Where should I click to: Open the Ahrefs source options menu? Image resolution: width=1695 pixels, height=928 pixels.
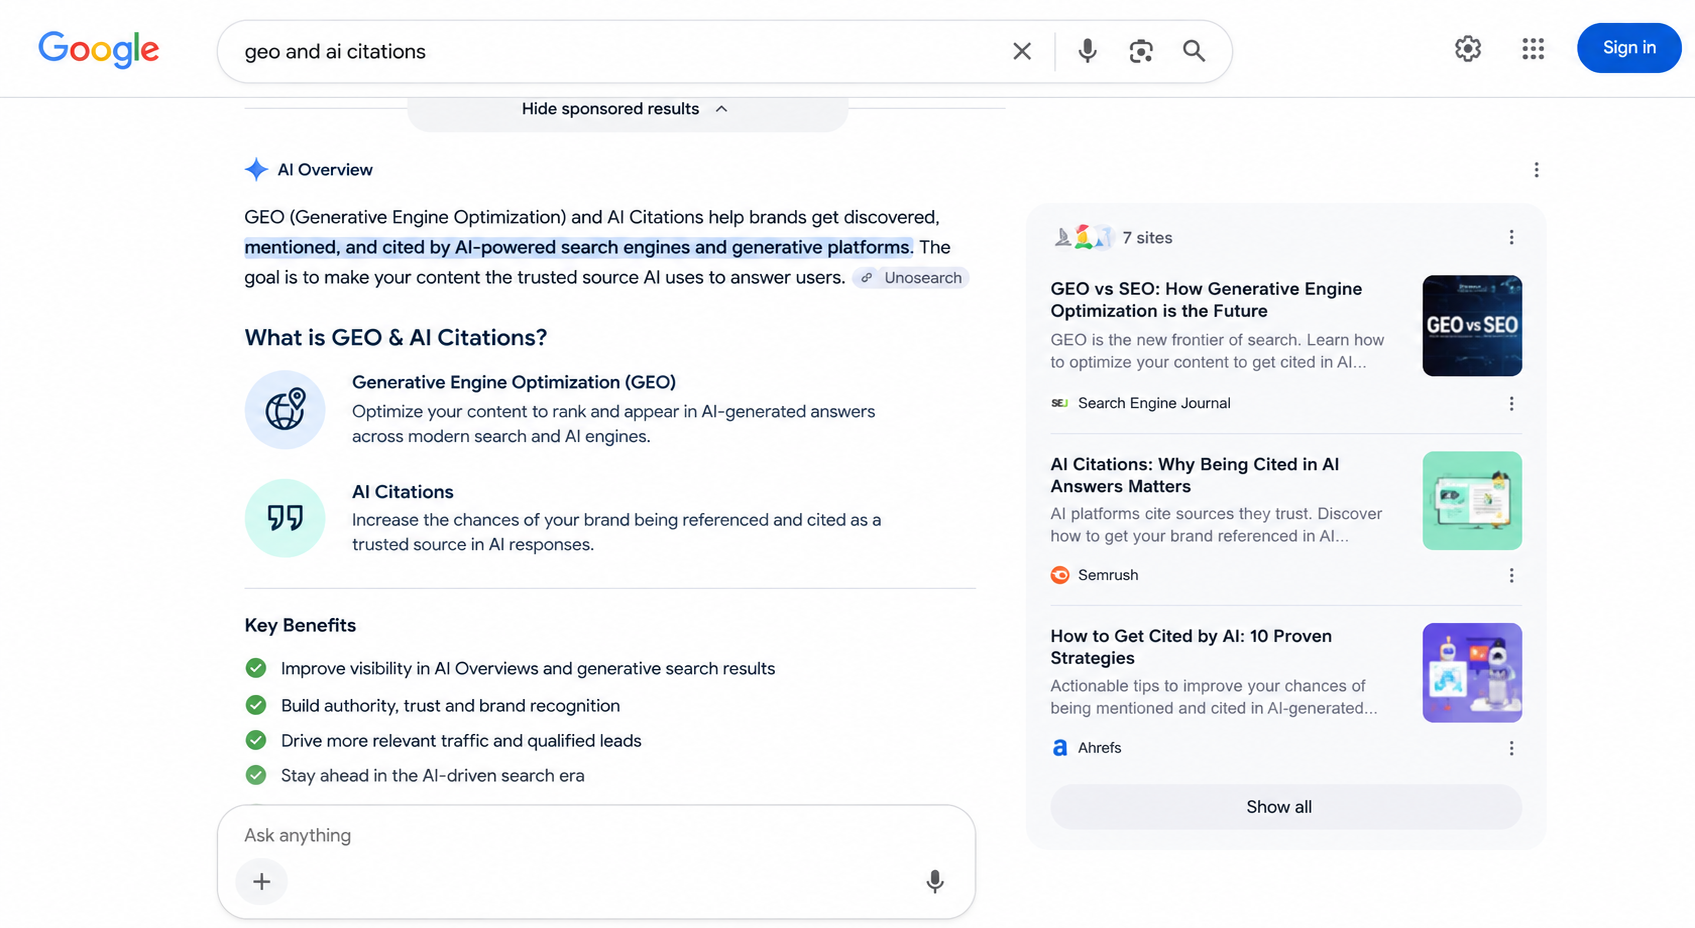(1511, 748)
